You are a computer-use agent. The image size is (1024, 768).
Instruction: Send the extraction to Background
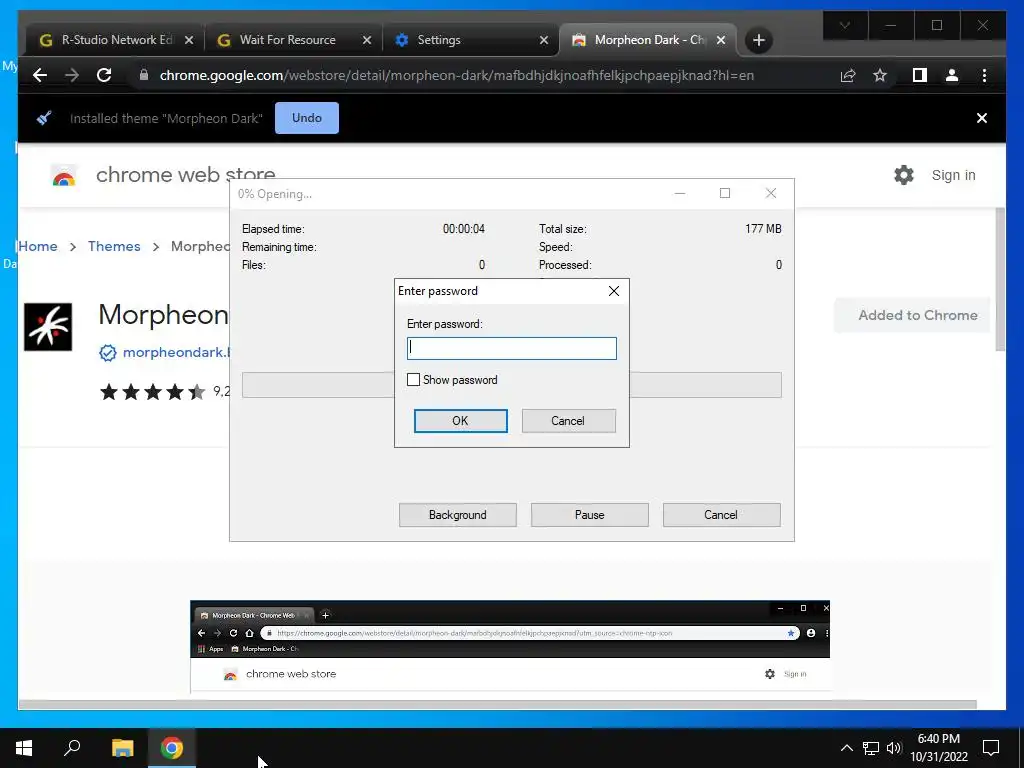(458, 515)
